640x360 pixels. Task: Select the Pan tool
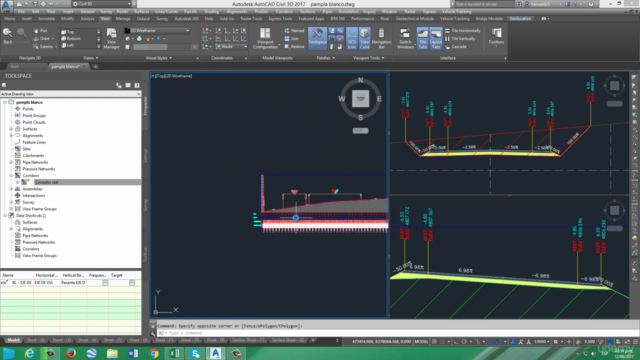[x=40, y=31]
